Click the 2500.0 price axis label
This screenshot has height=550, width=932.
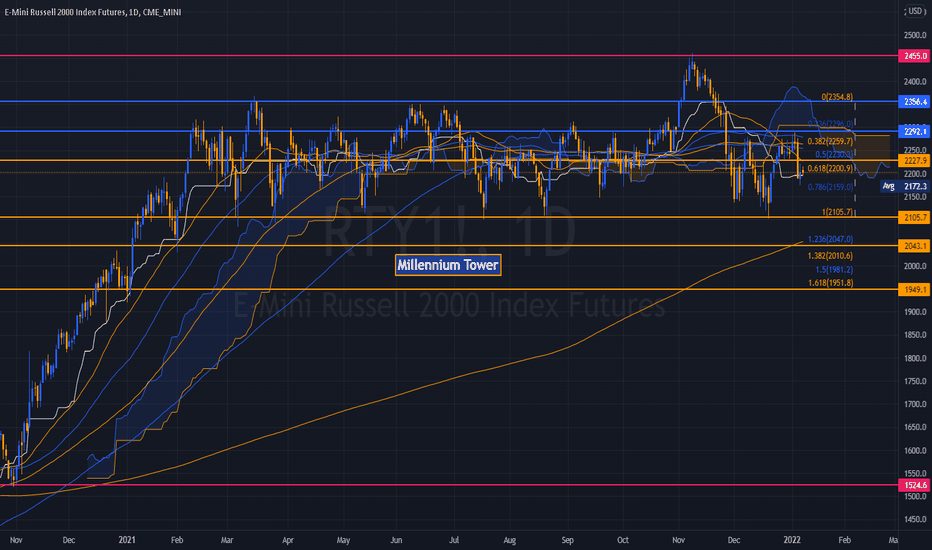pos(915,36)
